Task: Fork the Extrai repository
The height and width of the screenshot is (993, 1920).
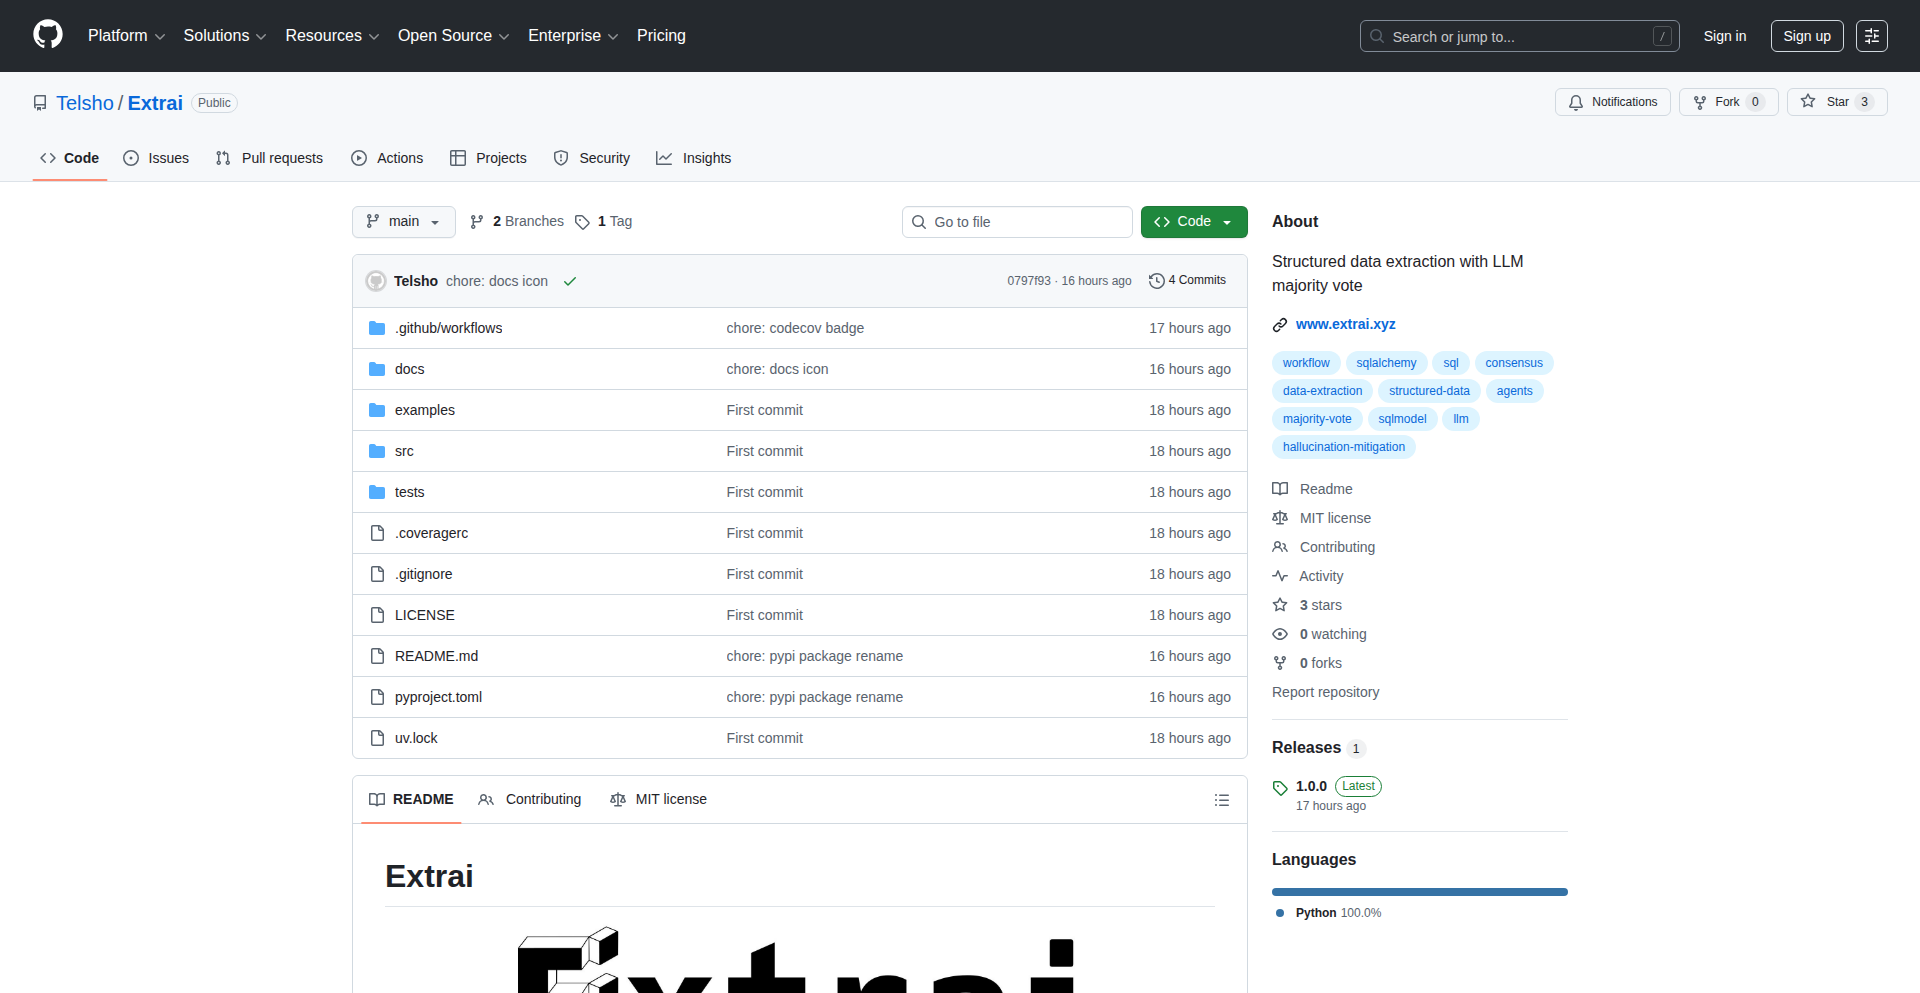Action: tap(1729, 102)
